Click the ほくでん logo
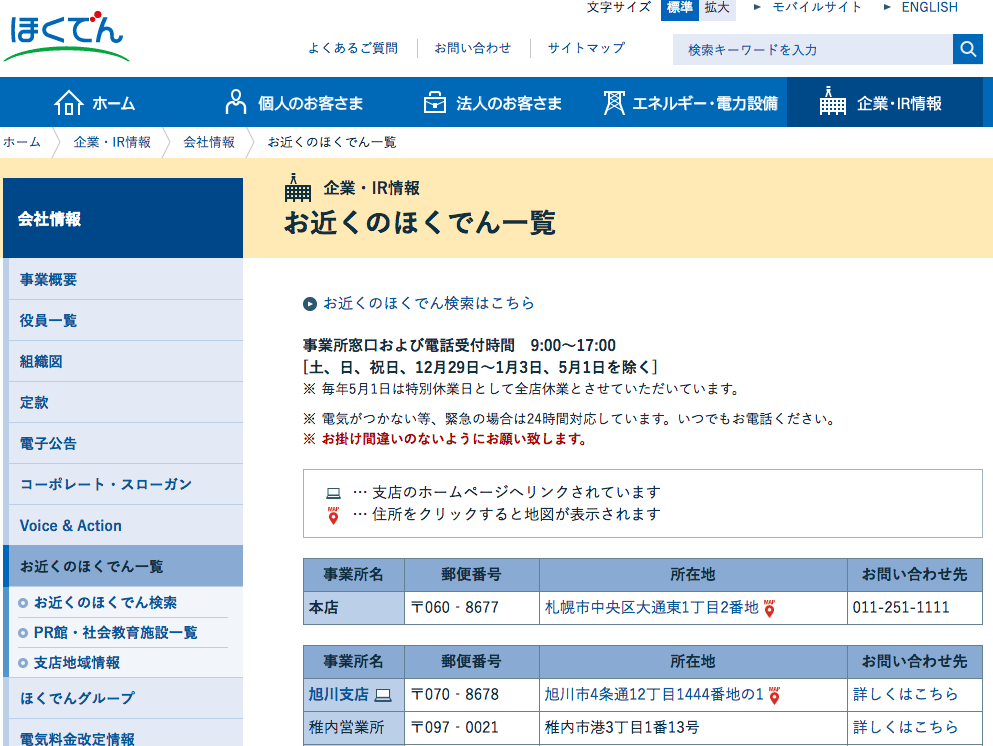Image resolution: width=993 pixels, height=746 pixels. click(x=66, y=37)
